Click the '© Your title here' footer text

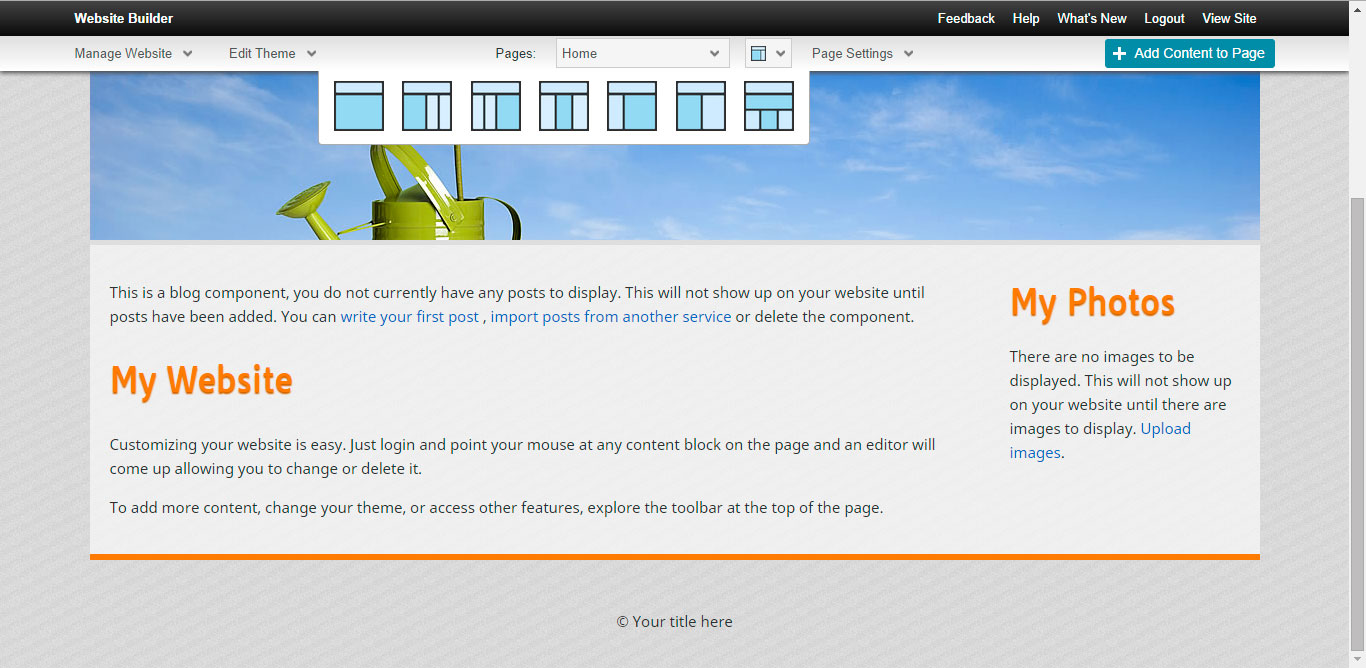(x=675, y=622)
